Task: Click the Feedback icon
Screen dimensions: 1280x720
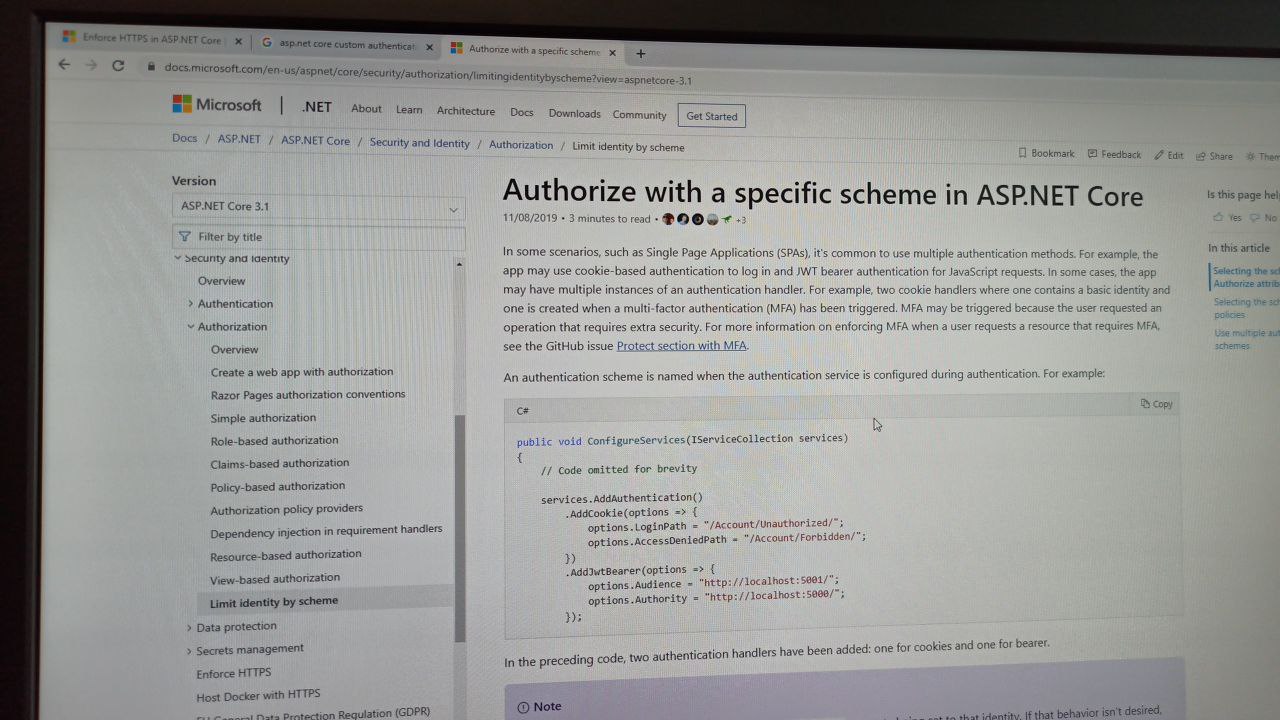Action: (1092, 154)
